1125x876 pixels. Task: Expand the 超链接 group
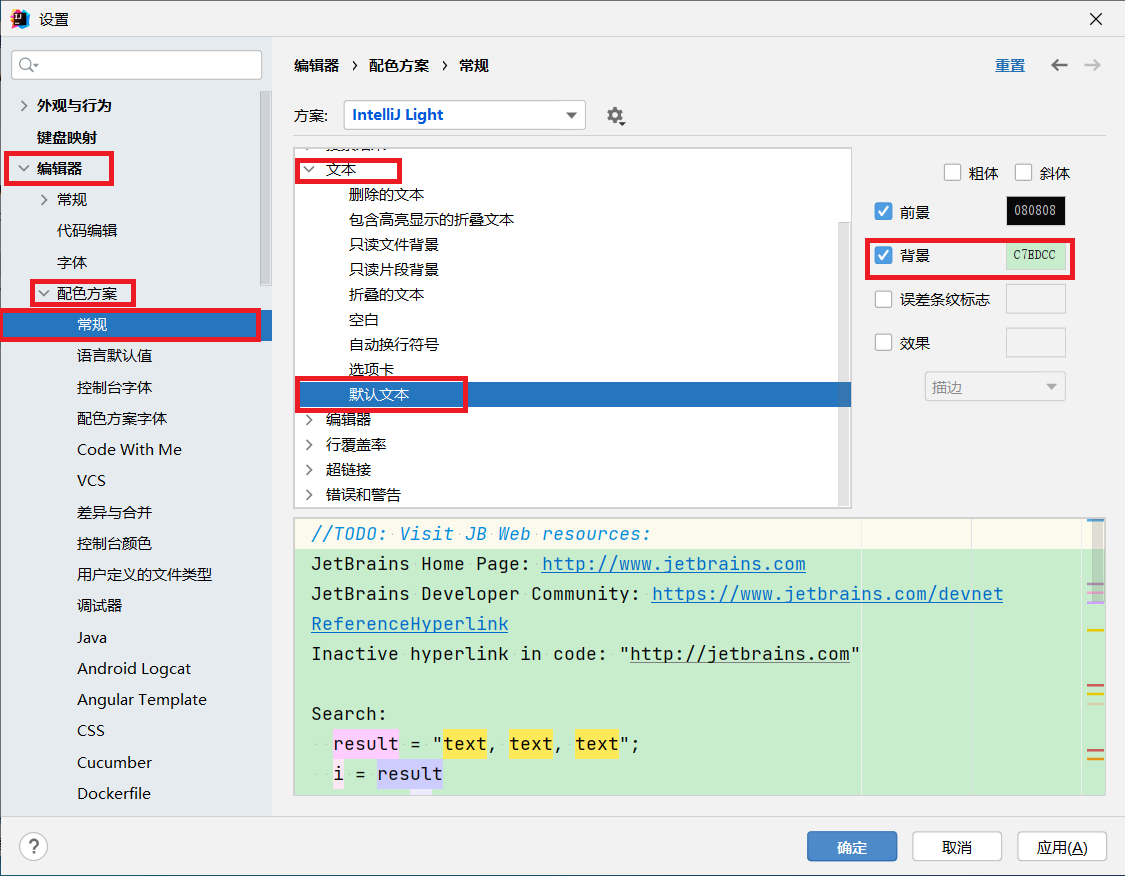click(x=309, y=469)
